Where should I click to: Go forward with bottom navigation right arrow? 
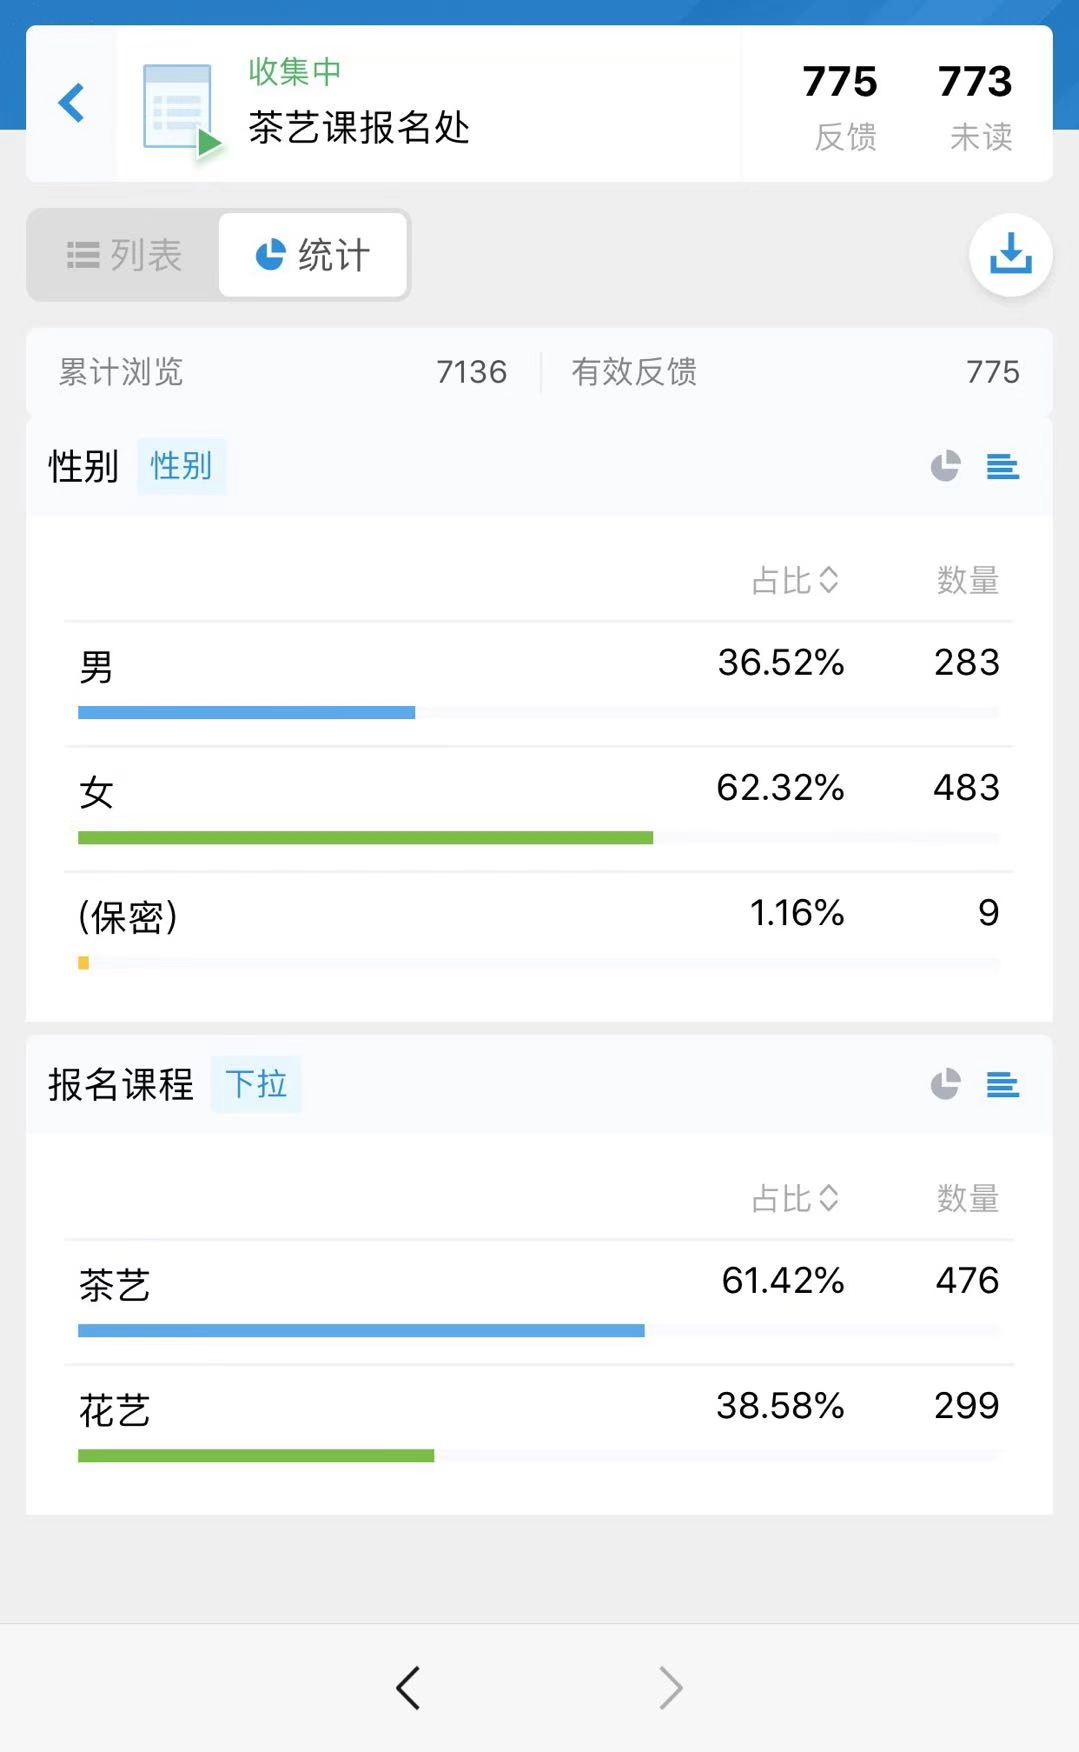coord(670,1688)
